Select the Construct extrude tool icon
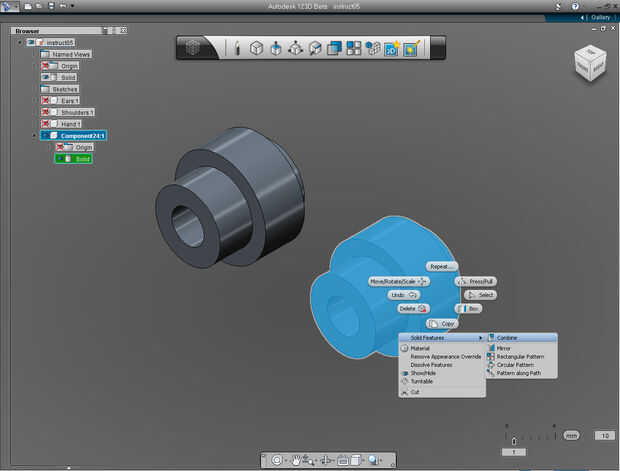 point(276,48)
